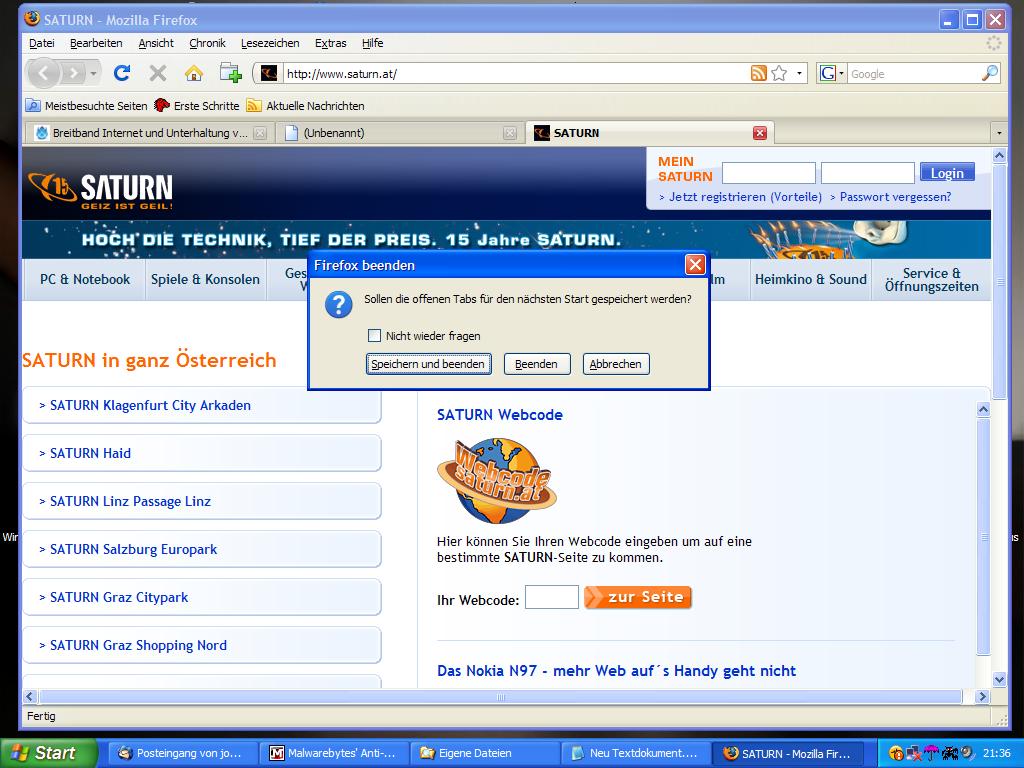The width and height of the screenshot is (1024, 768).
Task: Open Spiele & Konsolen category
Action: [205, 280]
